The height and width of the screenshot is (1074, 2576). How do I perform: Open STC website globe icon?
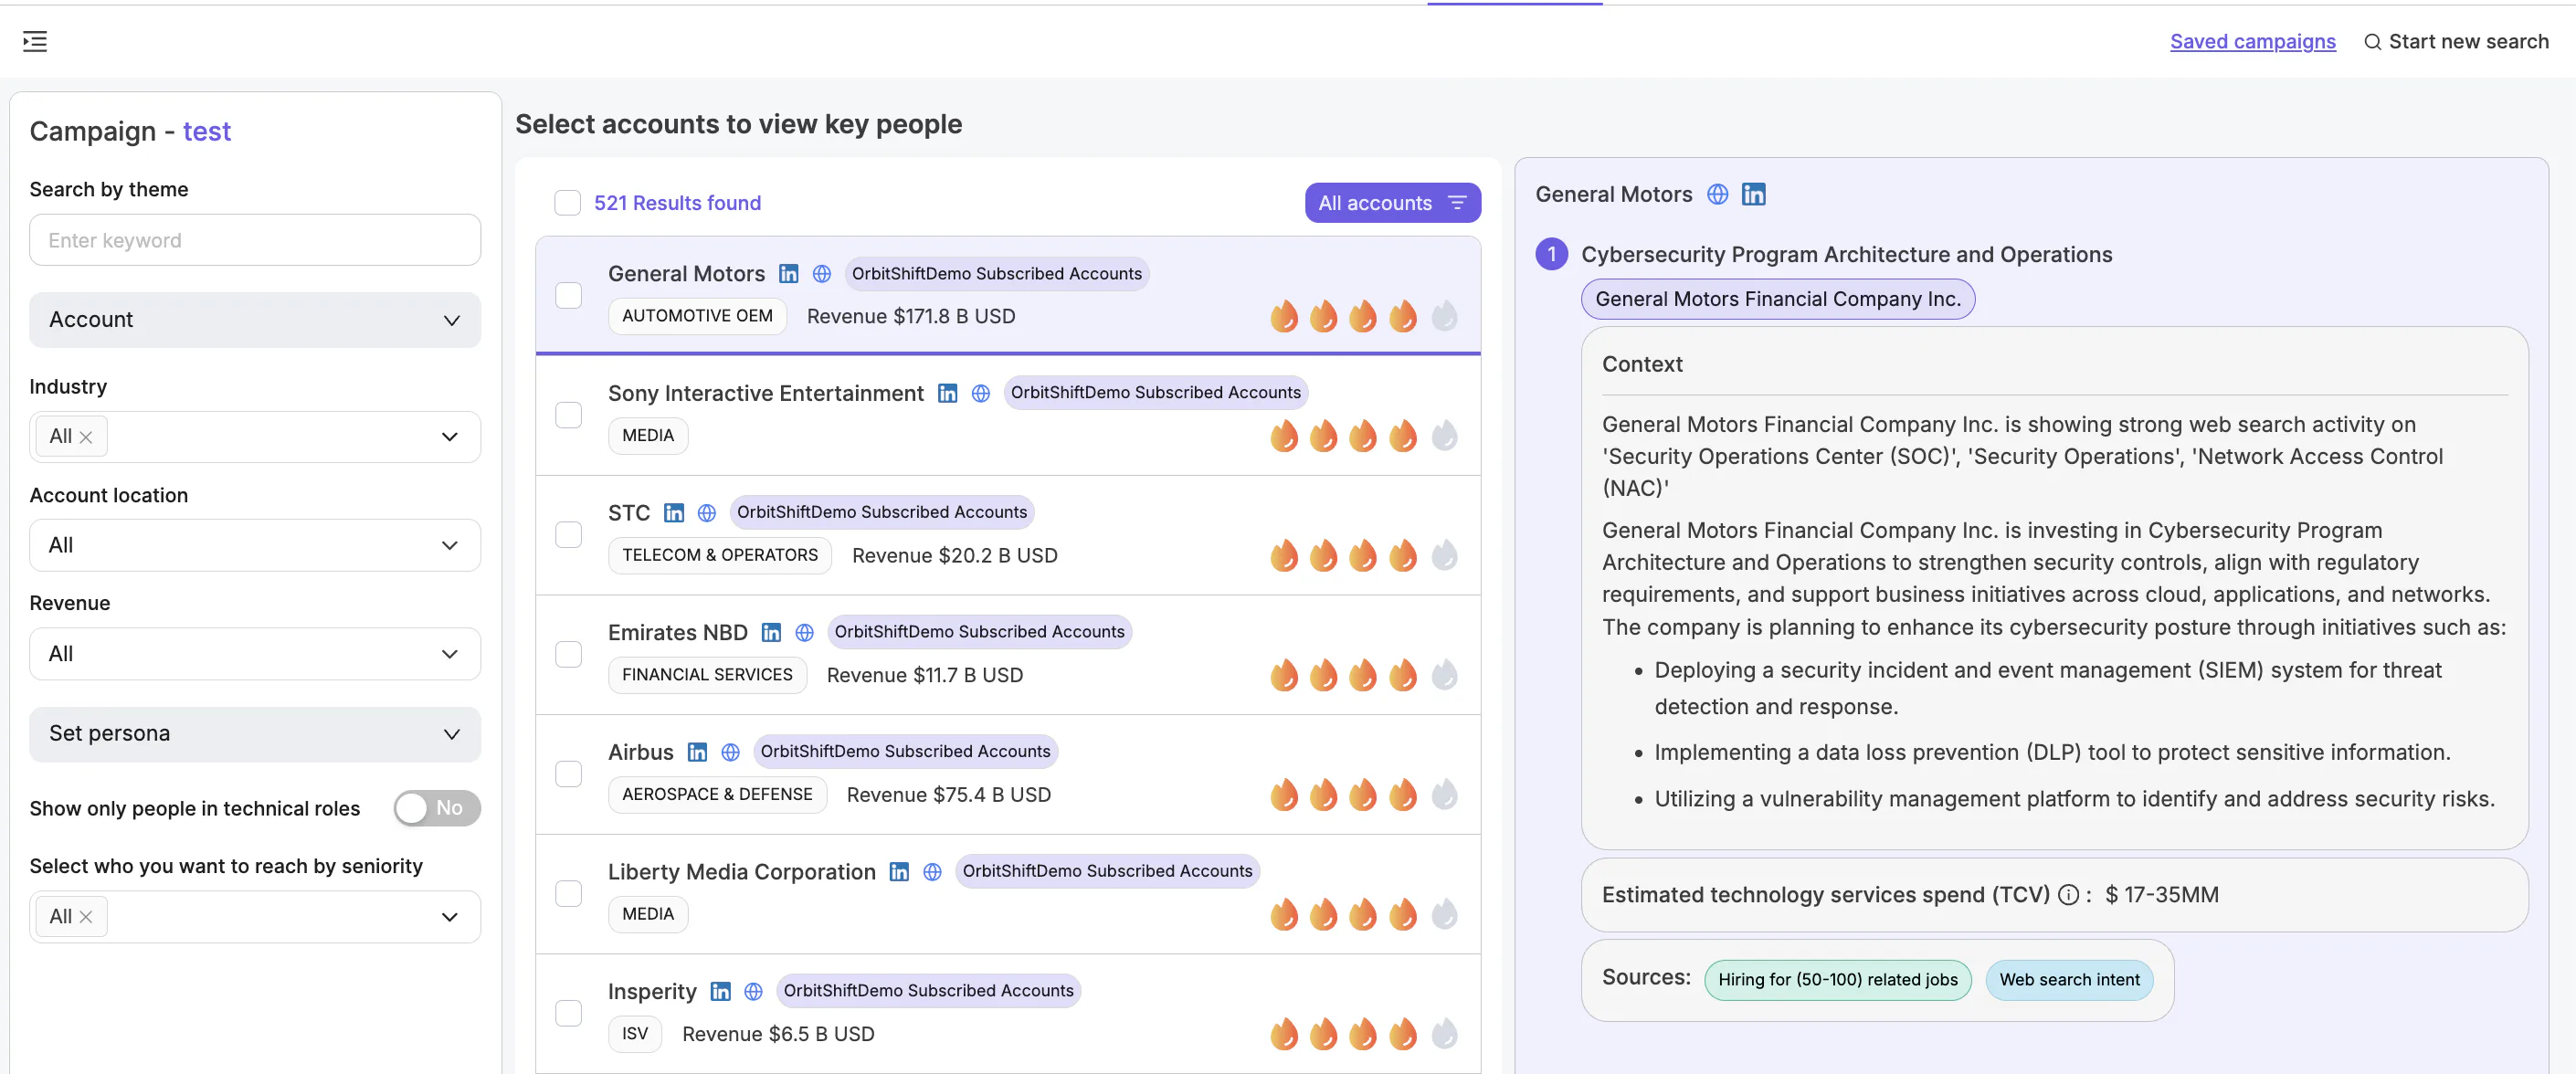click(707, 512)
